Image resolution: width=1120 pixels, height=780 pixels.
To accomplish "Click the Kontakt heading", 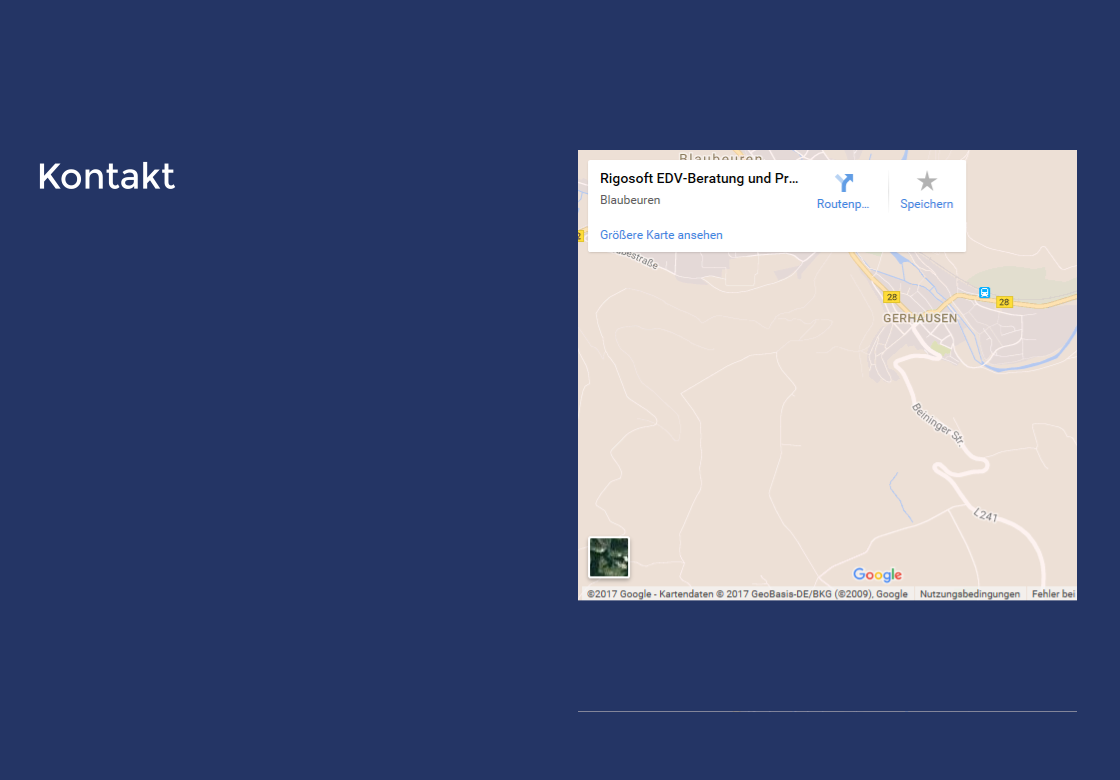I will click(x=106, y=176).
